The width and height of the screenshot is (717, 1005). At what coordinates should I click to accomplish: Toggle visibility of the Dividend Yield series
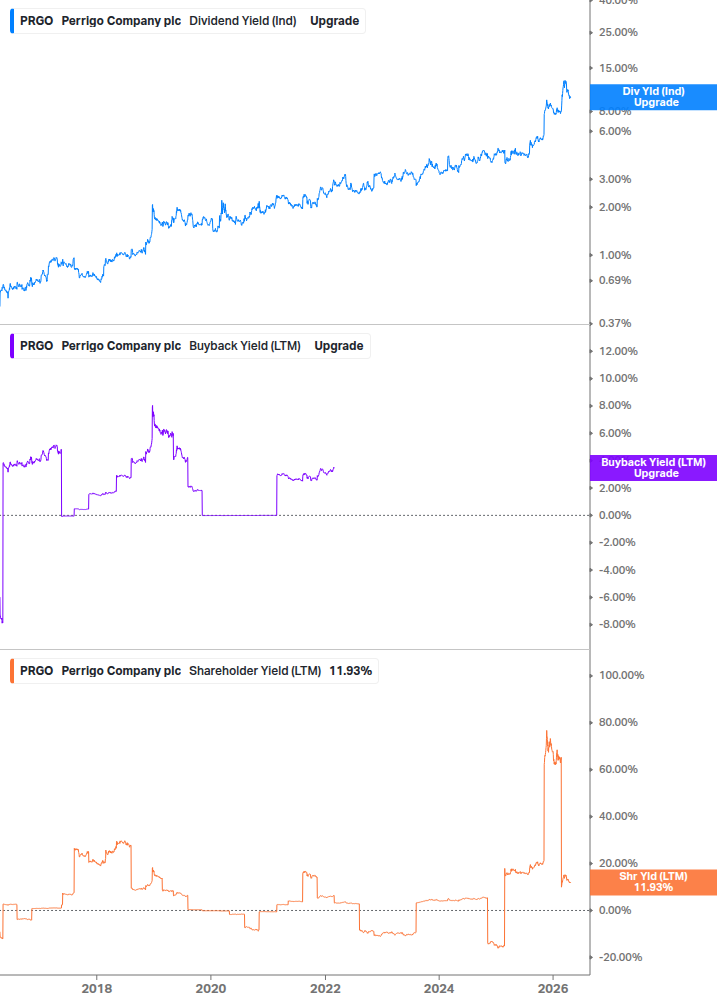click(x=11, y=20)
